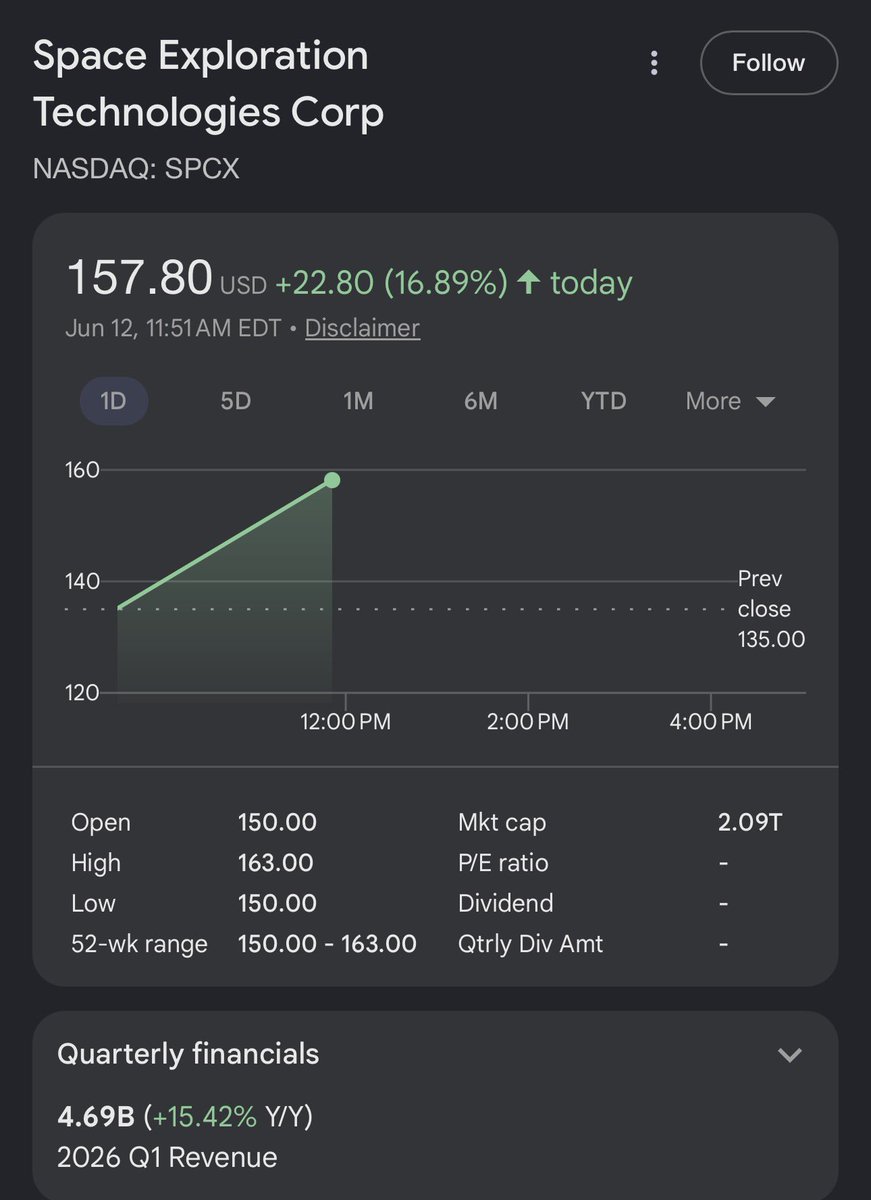Switch chart to 5D range

point(235,401)
